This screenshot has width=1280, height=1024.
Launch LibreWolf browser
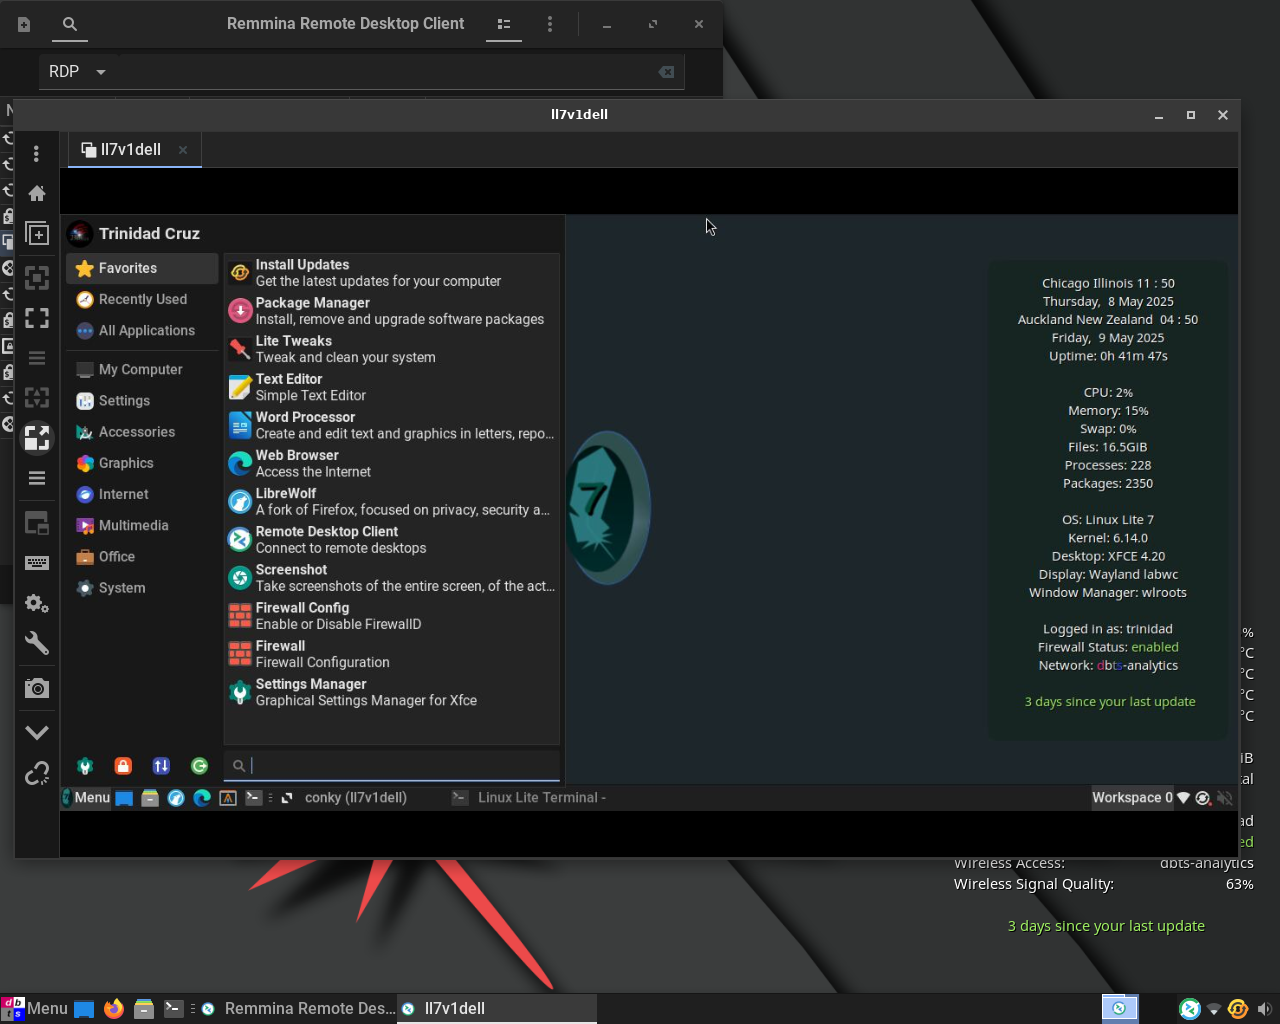pyautogui.click(x=392, y=501)
